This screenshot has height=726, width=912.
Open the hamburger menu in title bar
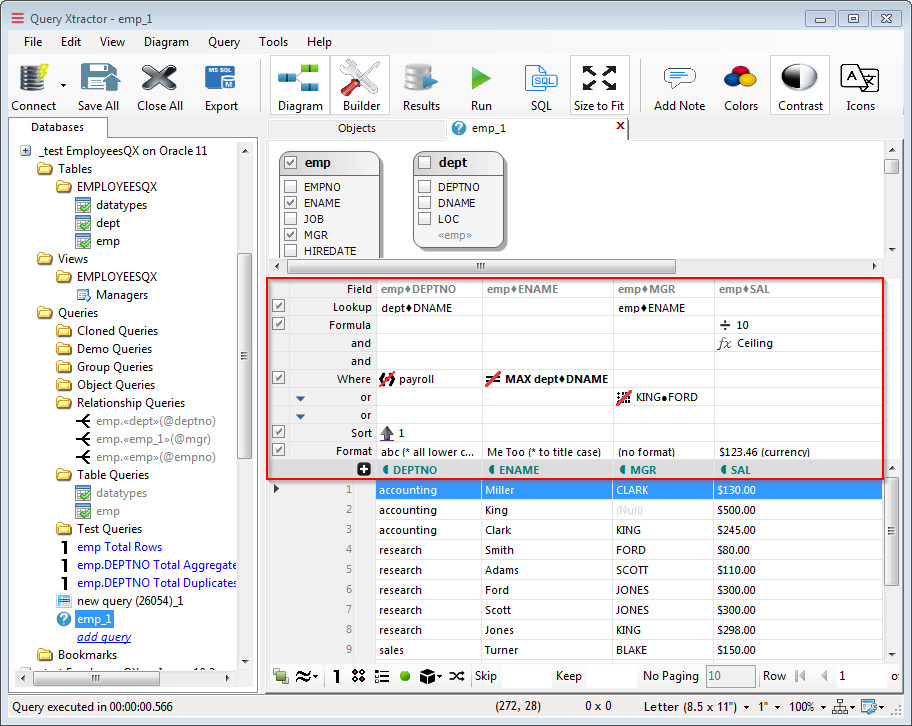[x=18, y=18]
